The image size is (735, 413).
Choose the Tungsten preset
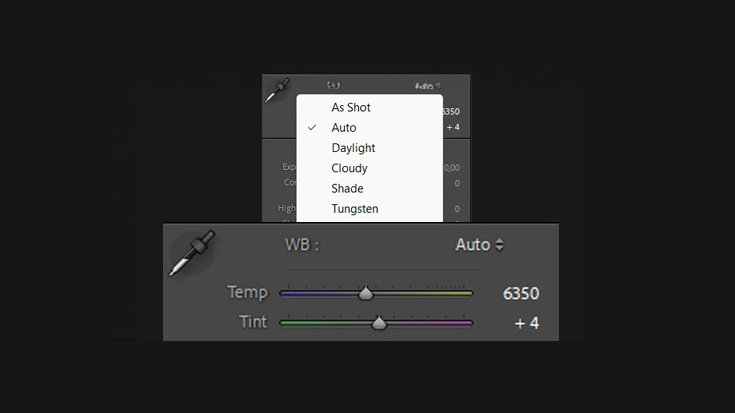pos(354,209)
